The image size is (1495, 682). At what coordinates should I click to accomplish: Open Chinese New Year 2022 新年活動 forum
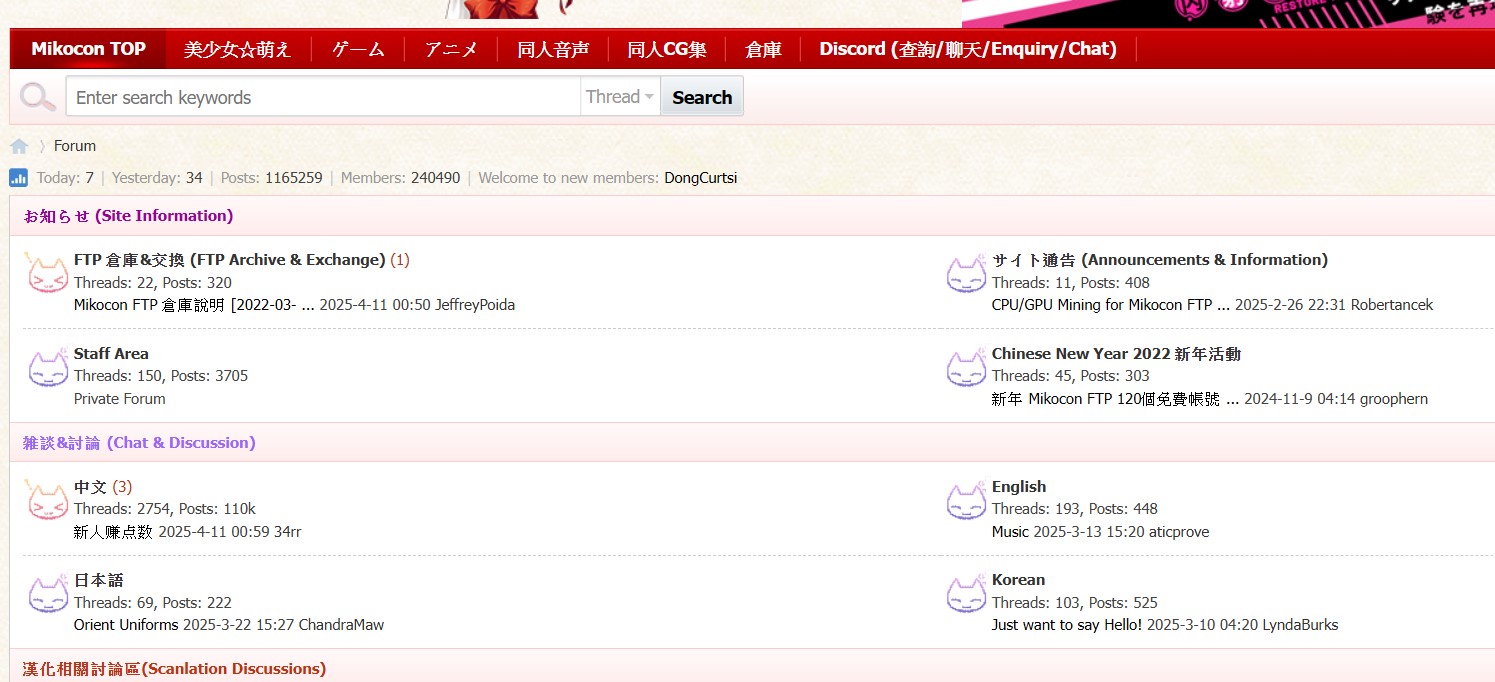click(1116, 354)
